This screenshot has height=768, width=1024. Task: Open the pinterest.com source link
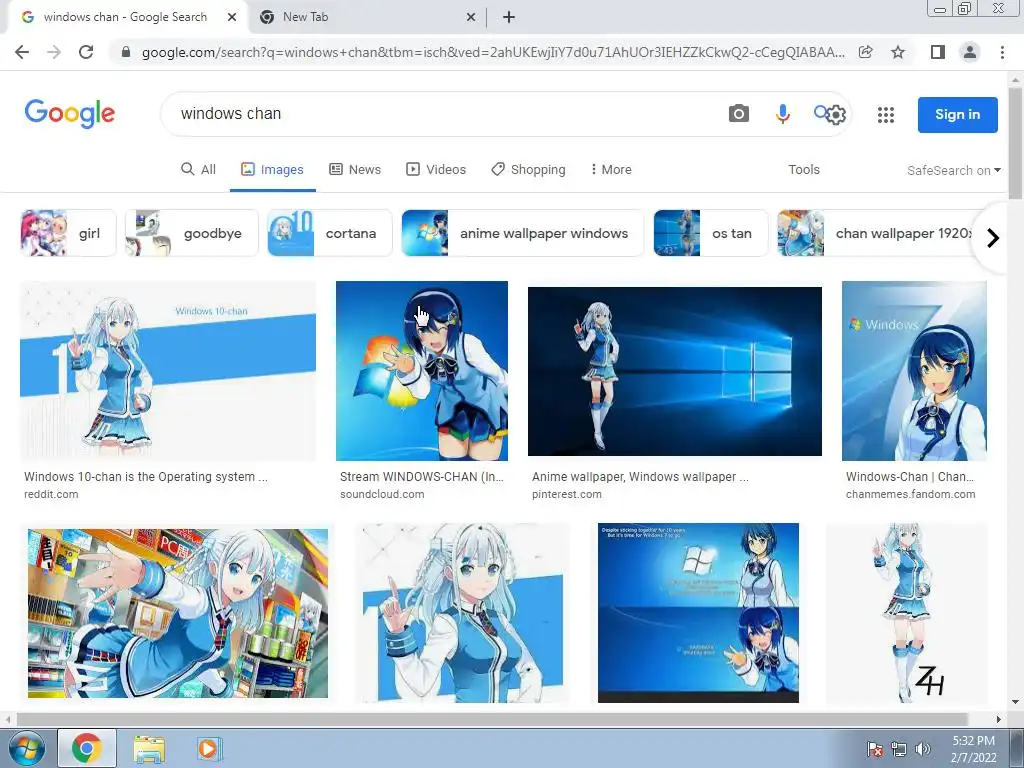(x=567, y=494)
